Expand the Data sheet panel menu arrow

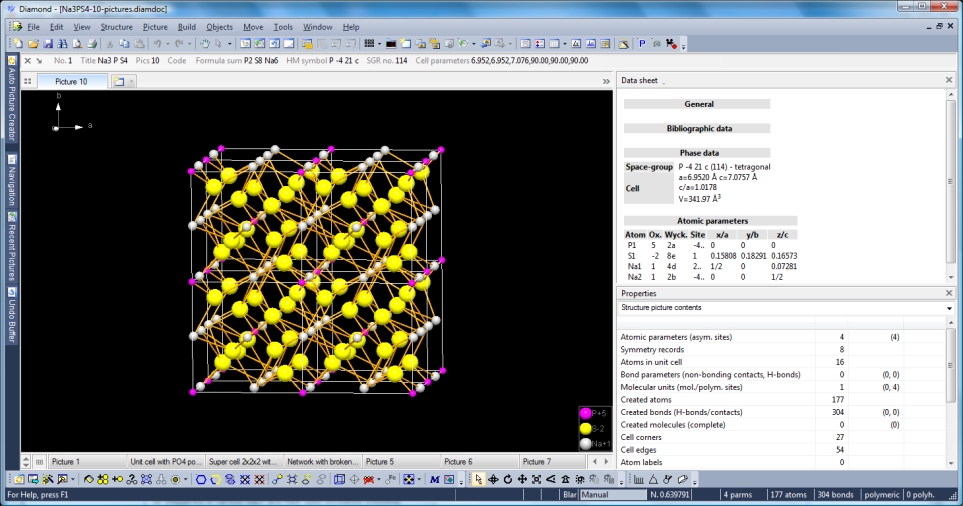pyautogui.click(x=664, y=81)
